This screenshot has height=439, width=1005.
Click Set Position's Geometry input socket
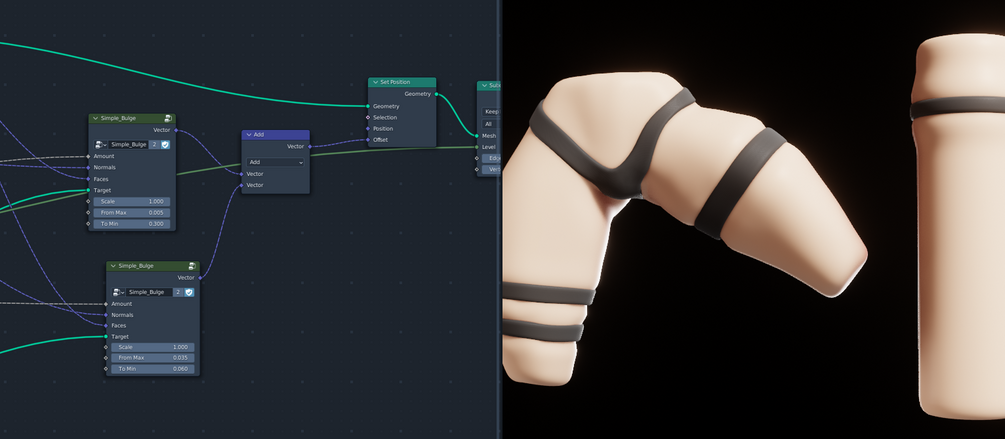point(368,106)
